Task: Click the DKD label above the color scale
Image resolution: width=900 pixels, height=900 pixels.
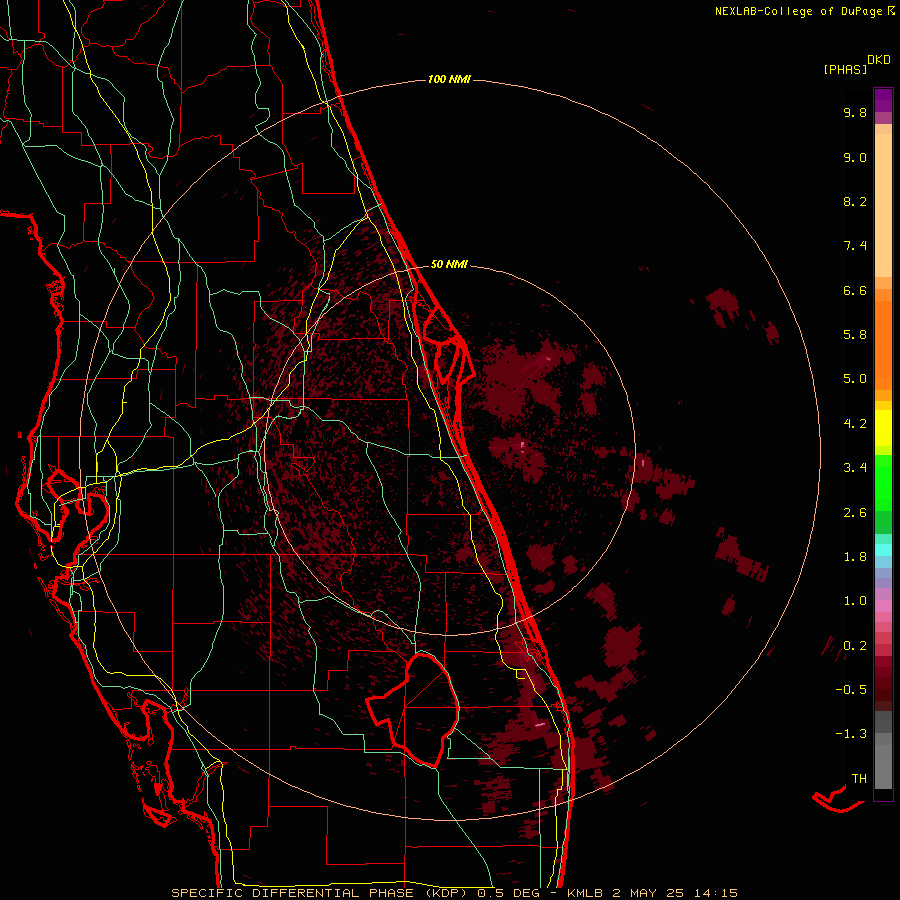Action: click(x=879, y=60)
